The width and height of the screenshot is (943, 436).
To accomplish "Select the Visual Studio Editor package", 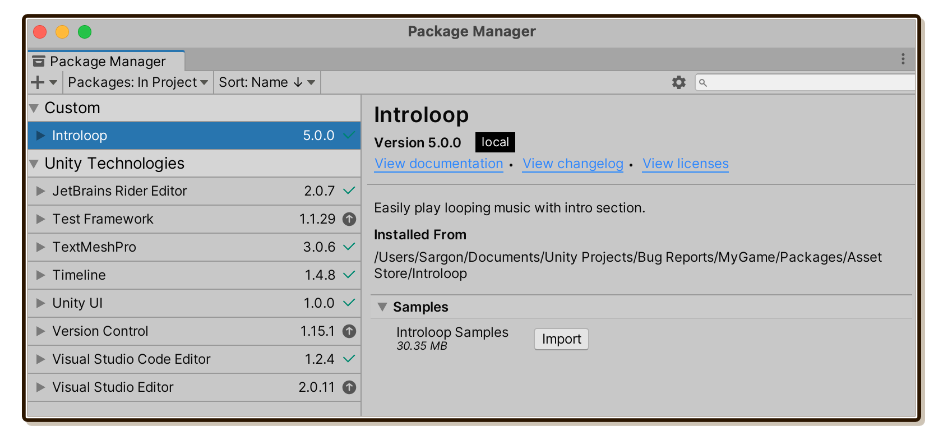I will pyautogui.click(x=194, y=387).
